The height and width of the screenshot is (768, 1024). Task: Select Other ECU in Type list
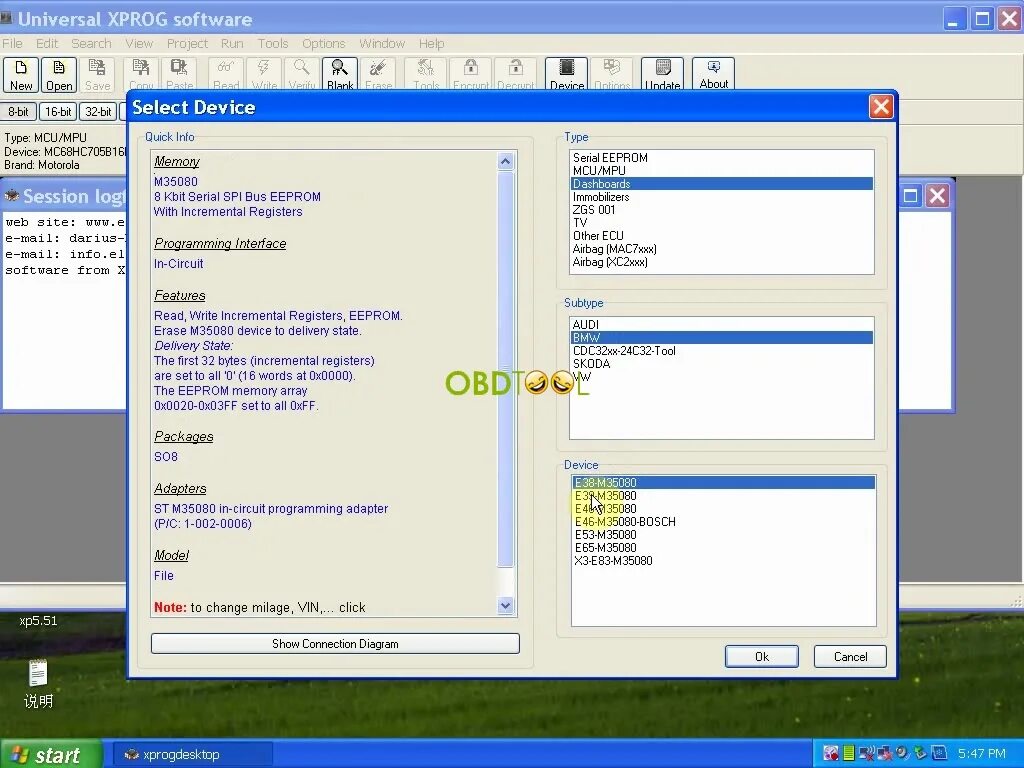722,236
